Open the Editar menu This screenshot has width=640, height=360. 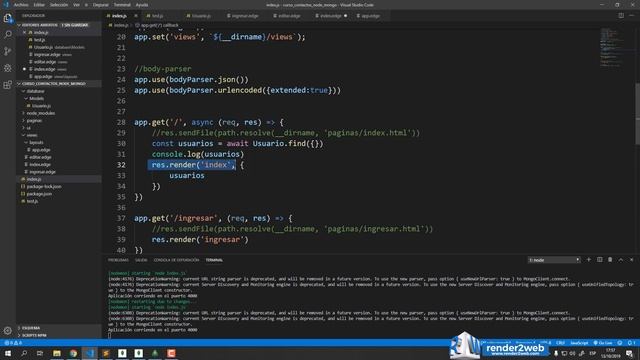coord(39,5)
